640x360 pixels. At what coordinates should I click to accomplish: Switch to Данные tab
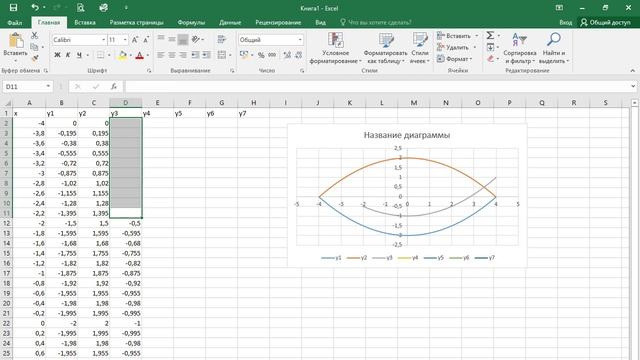click(230, 22)
